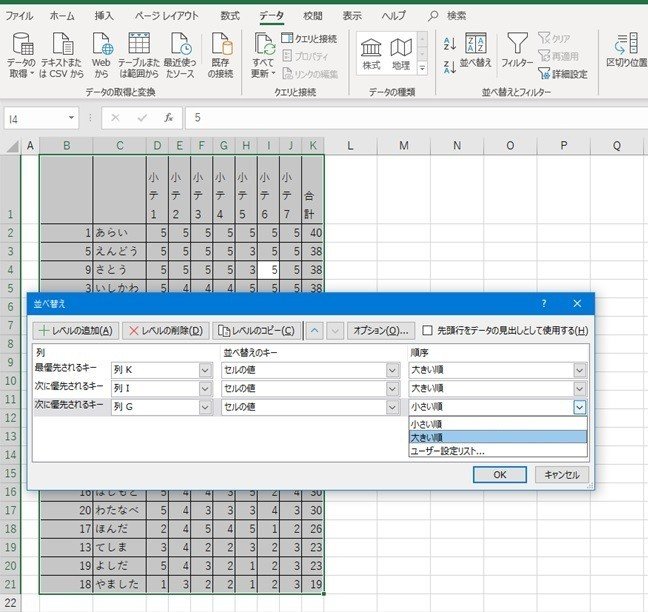Expand the 列 I column dropdown
The width and height of the screenshot is (648, 612).
click(x=205, y=388)
